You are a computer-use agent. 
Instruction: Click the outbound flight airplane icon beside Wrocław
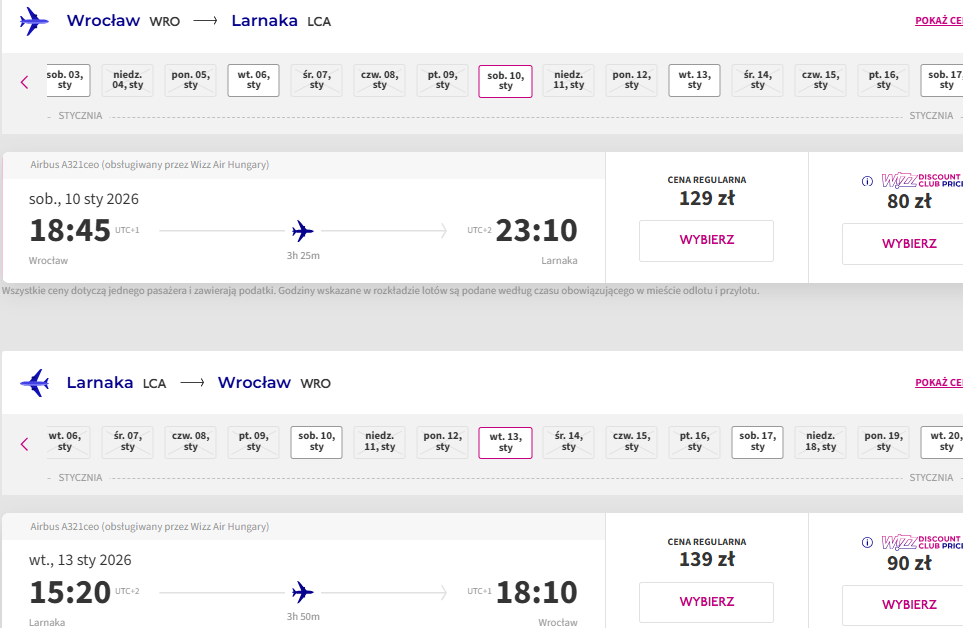click(34, 21)
